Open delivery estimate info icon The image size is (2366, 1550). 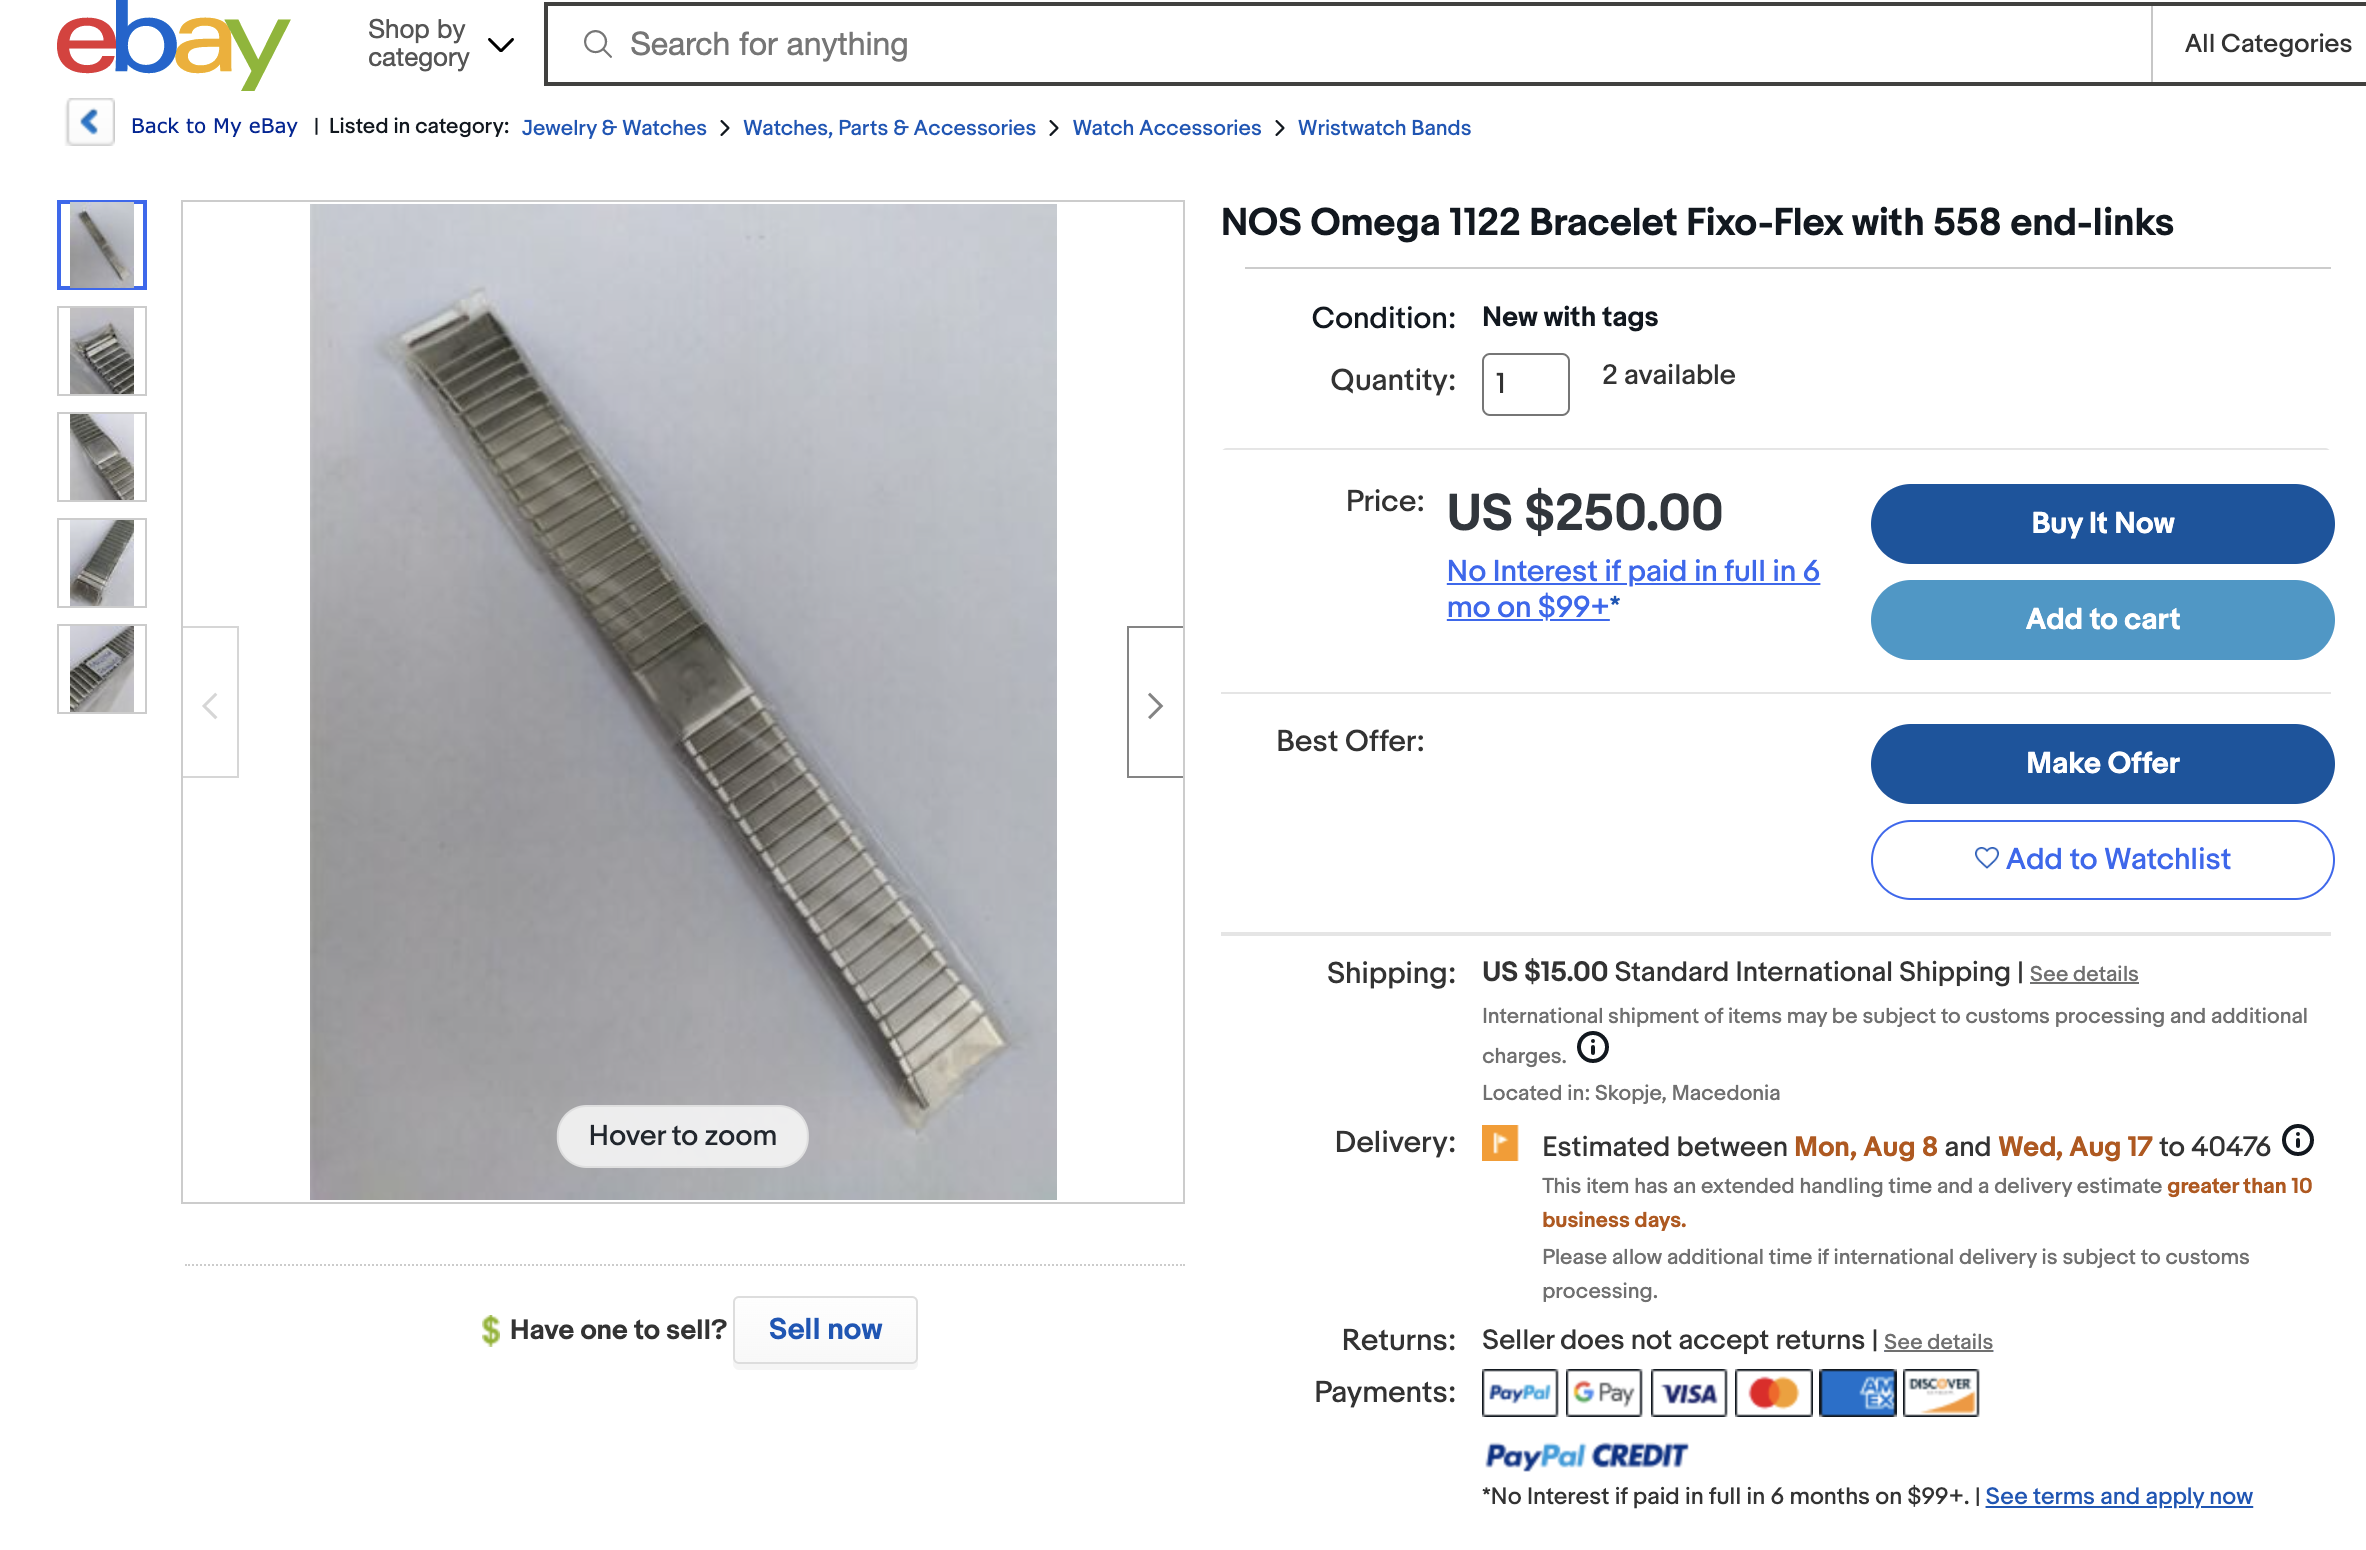(2298, 1140)
